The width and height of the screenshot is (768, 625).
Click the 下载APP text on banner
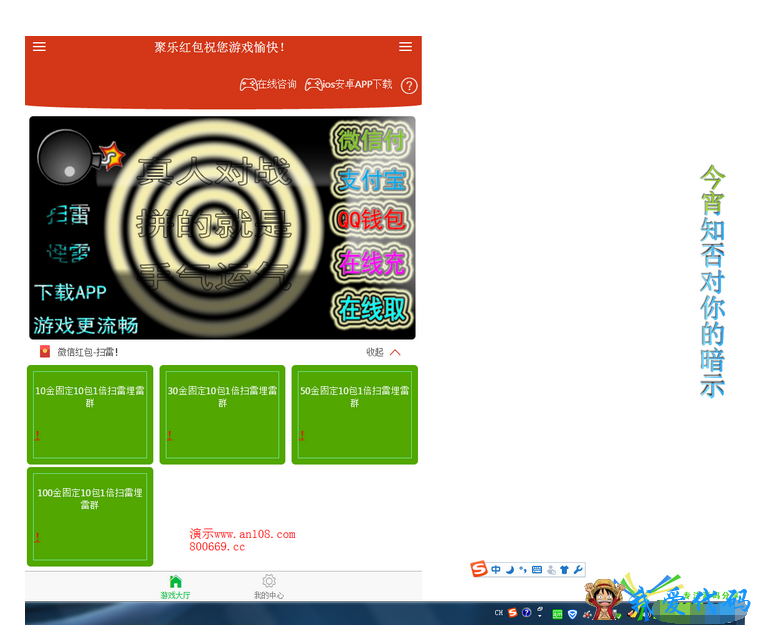coord(71,292)
